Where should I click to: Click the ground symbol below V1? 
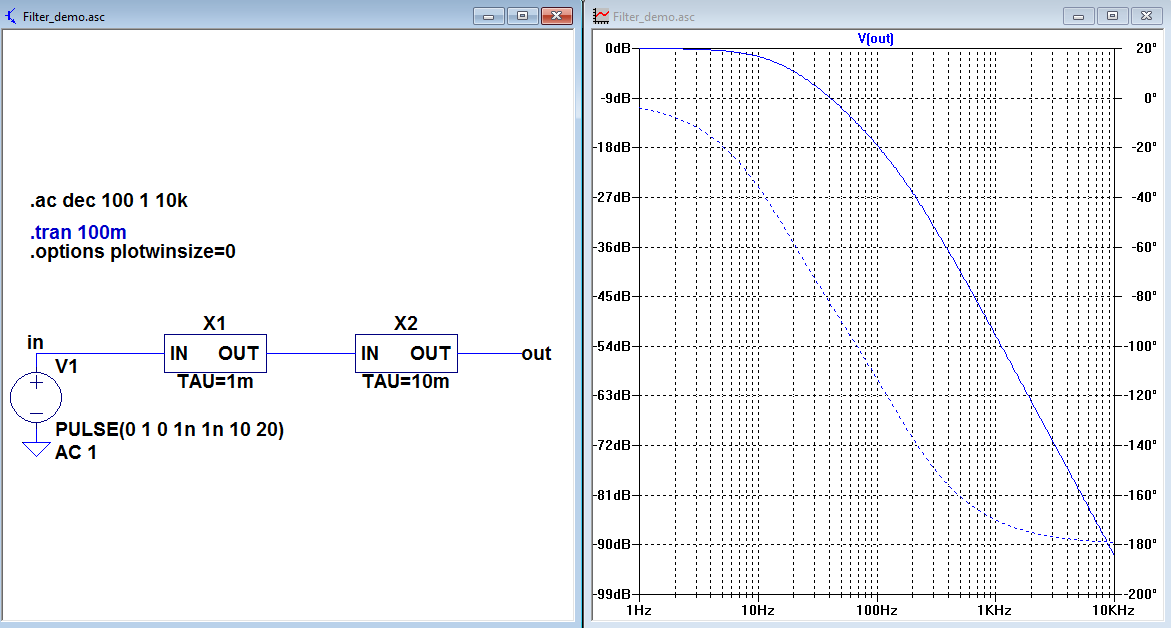pyautogui.click(x=36, y=449)
